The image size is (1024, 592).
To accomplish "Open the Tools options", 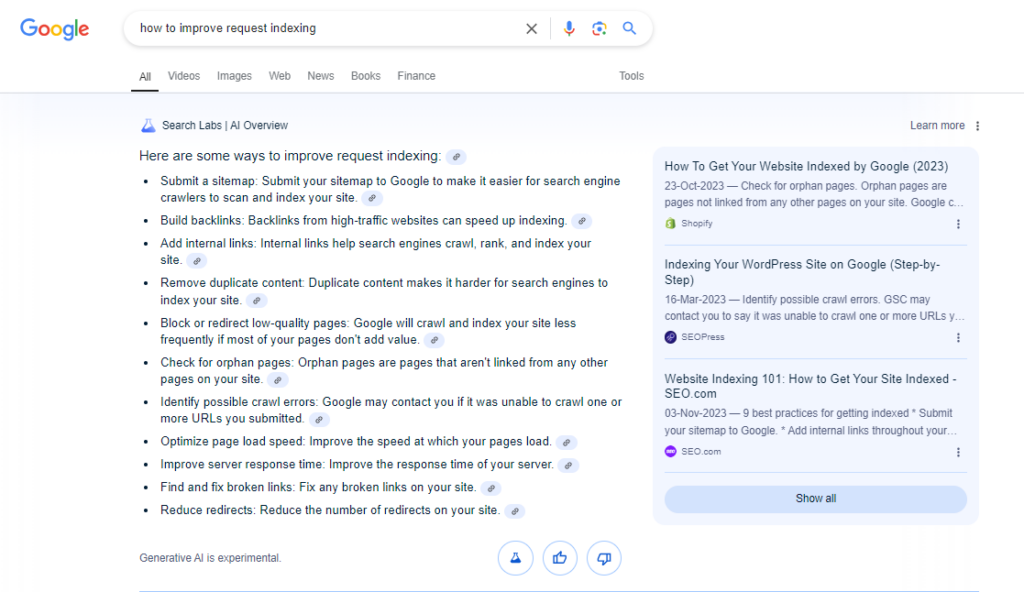I will [632, 76].
